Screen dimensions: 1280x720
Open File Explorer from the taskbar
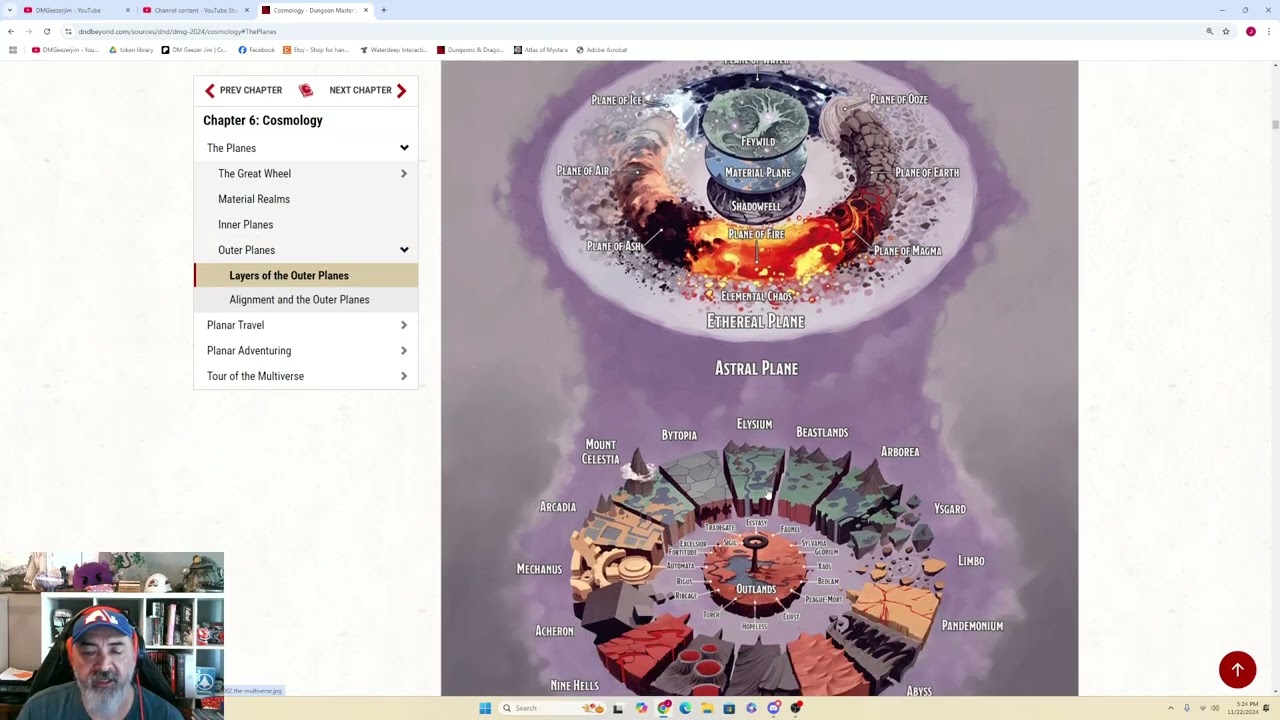(x=707, y=708)
